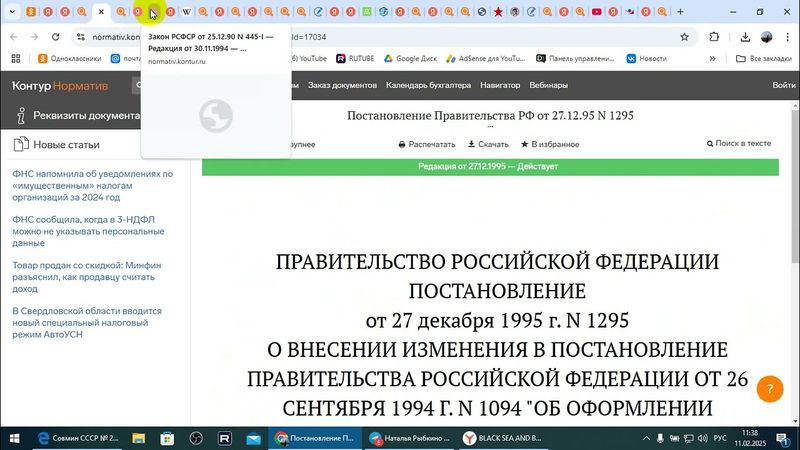Open the Все закладки folder
Screen dimensions: 800x450
click(x=764, y=59)
